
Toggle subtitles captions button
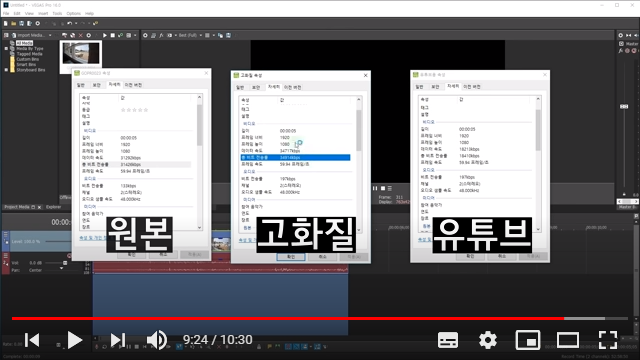pyautogui.click(x=448, y=340)
